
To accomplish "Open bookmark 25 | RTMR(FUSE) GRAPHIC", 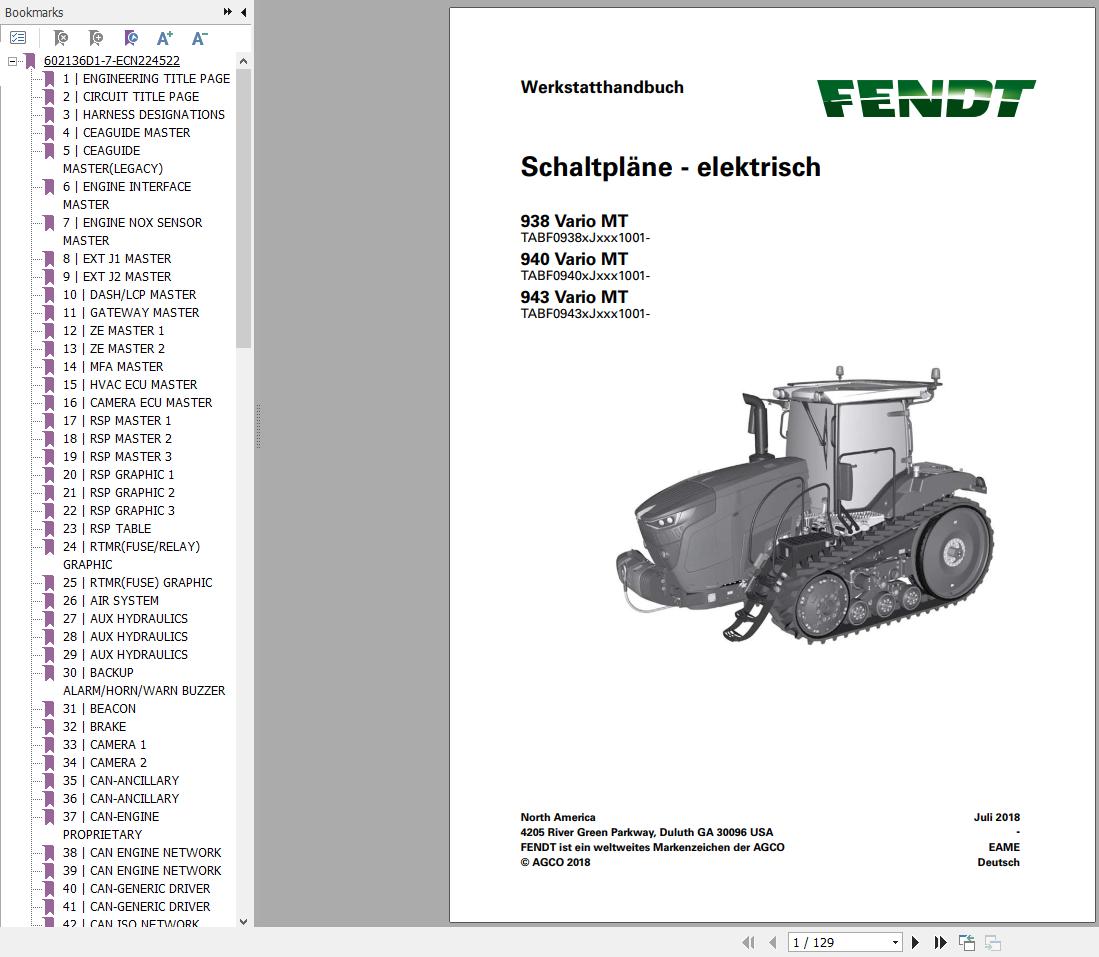I will point(137,583).
